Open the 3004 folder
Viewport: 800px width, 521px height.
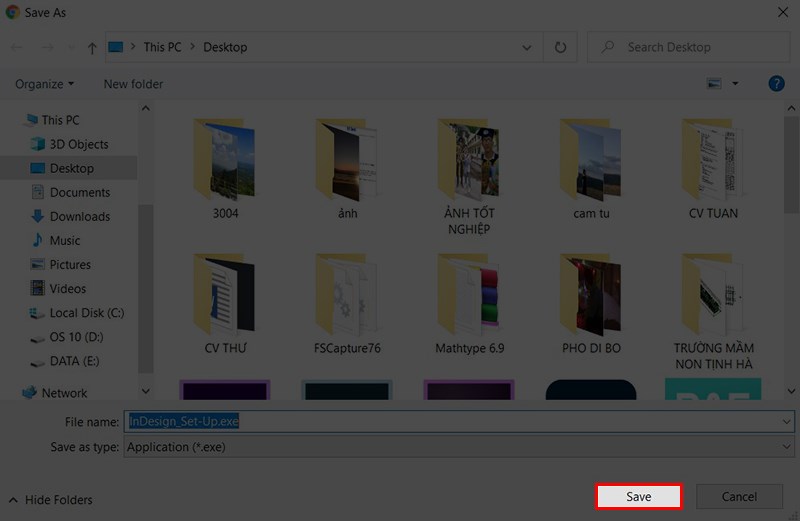pos(224,170)
